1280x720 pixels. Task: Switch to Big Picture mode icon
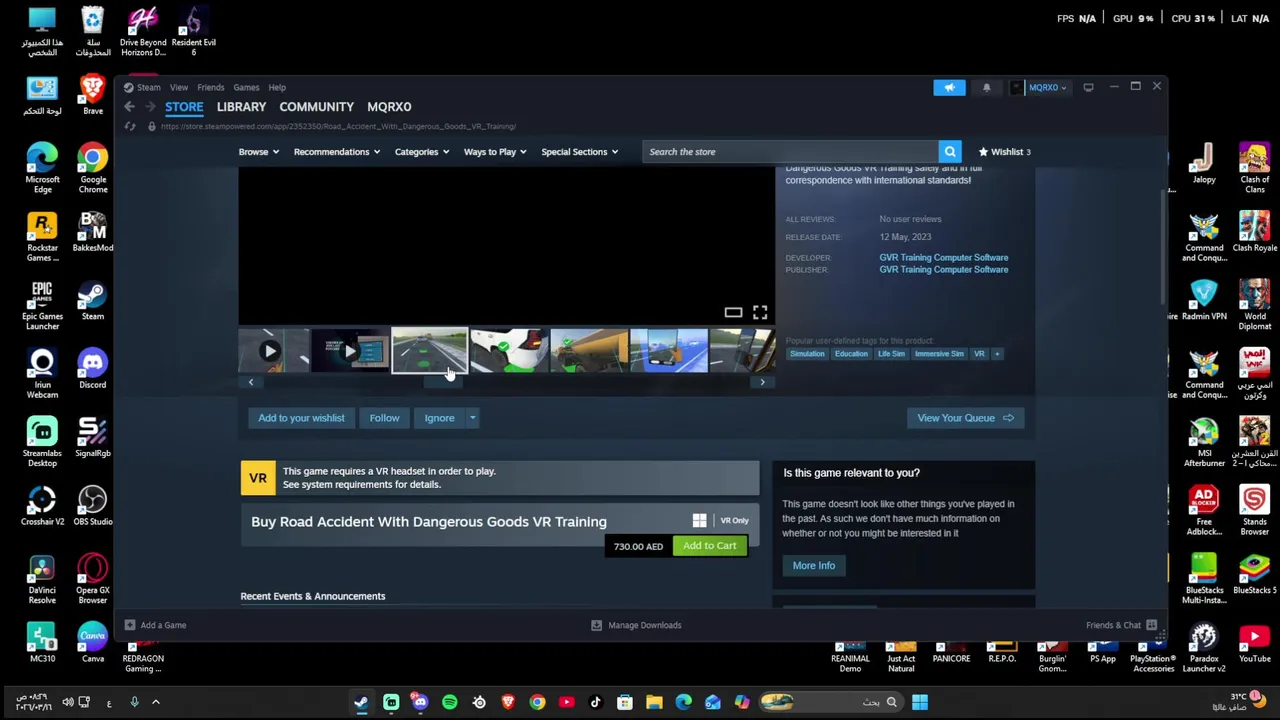point(1088,87)
